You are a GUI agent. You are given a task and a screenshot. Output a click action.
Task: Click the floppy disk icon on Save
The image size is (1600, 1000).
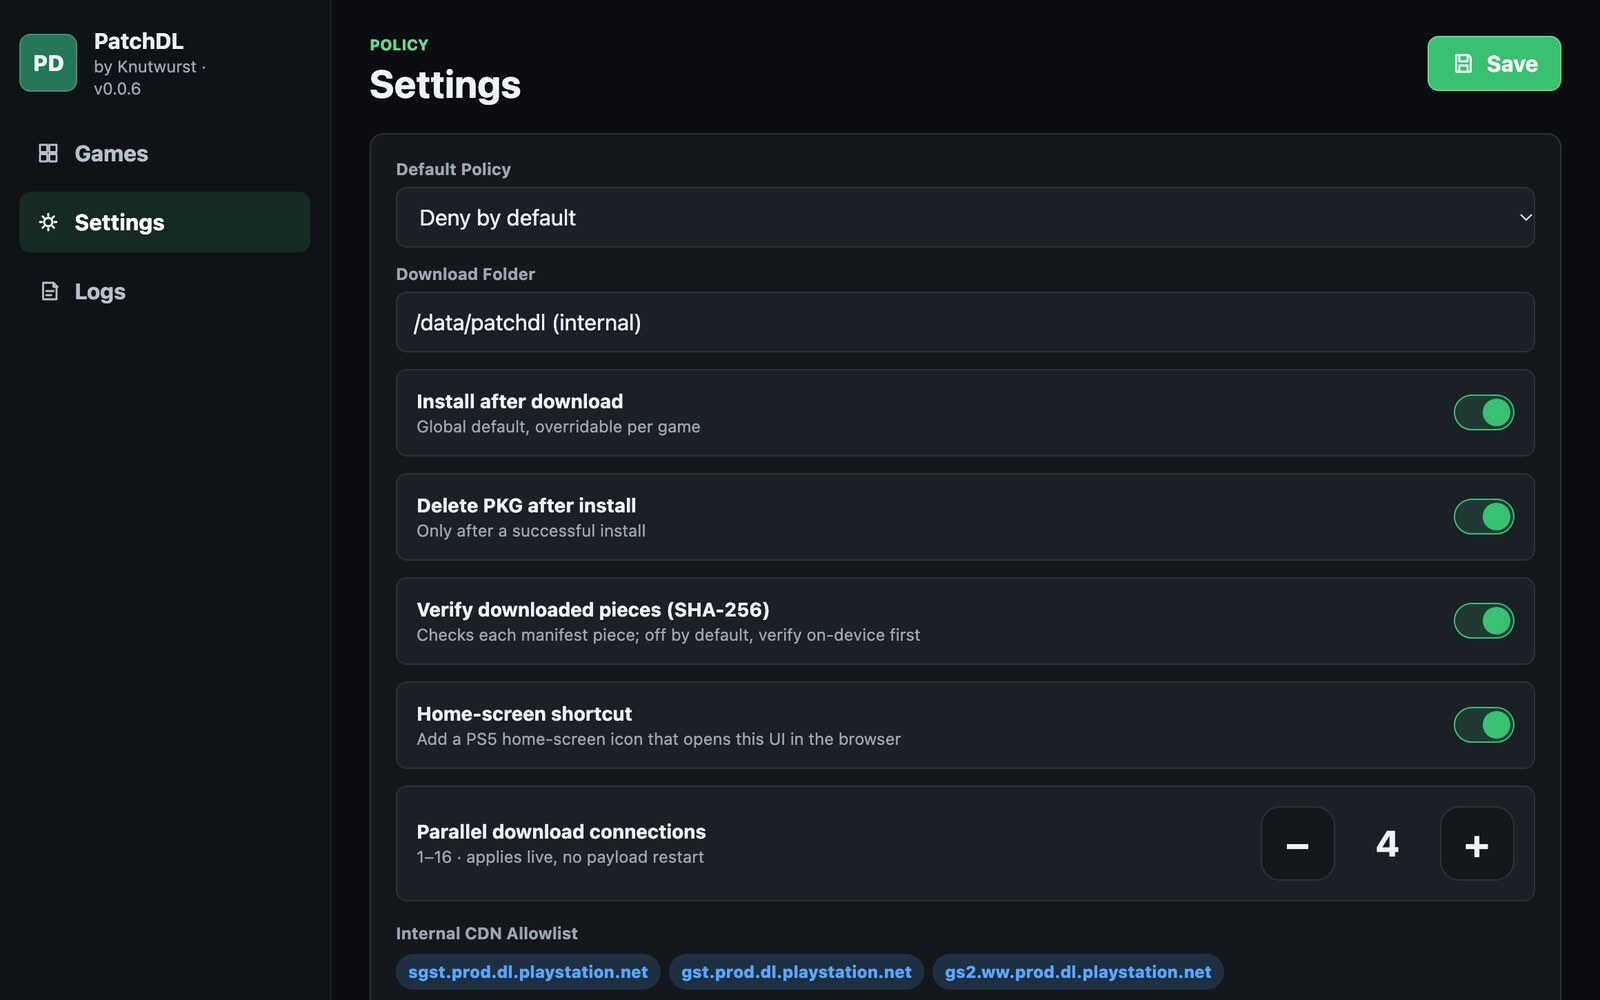pos(1463,64)
